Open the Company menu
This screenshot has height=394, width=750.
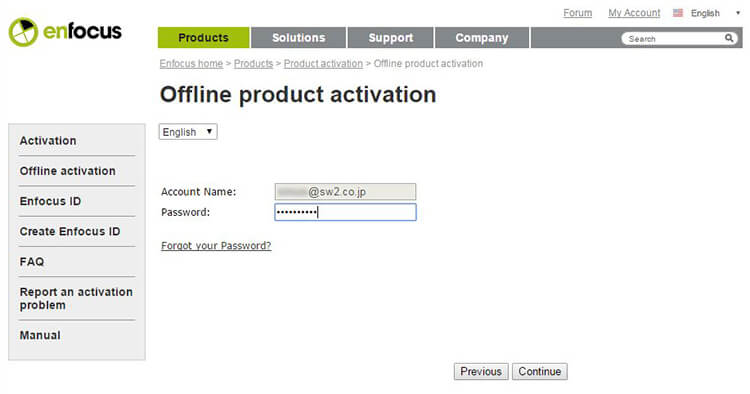point(482,38)
